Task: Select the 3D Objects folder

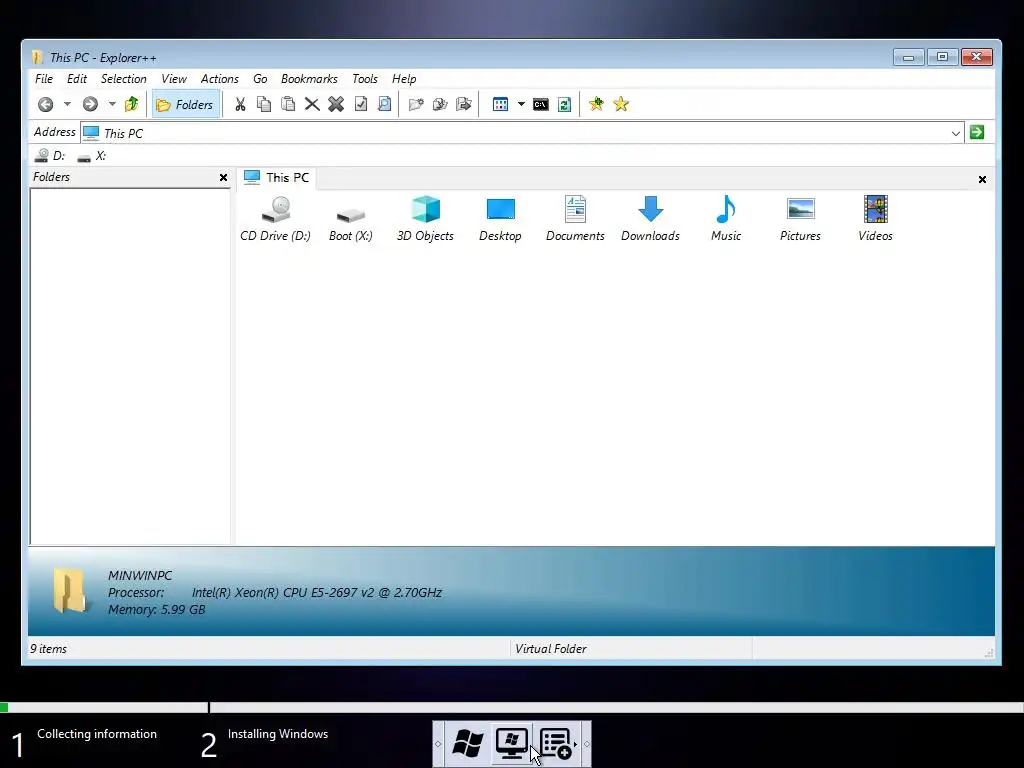Action: (x=425, y=219)
